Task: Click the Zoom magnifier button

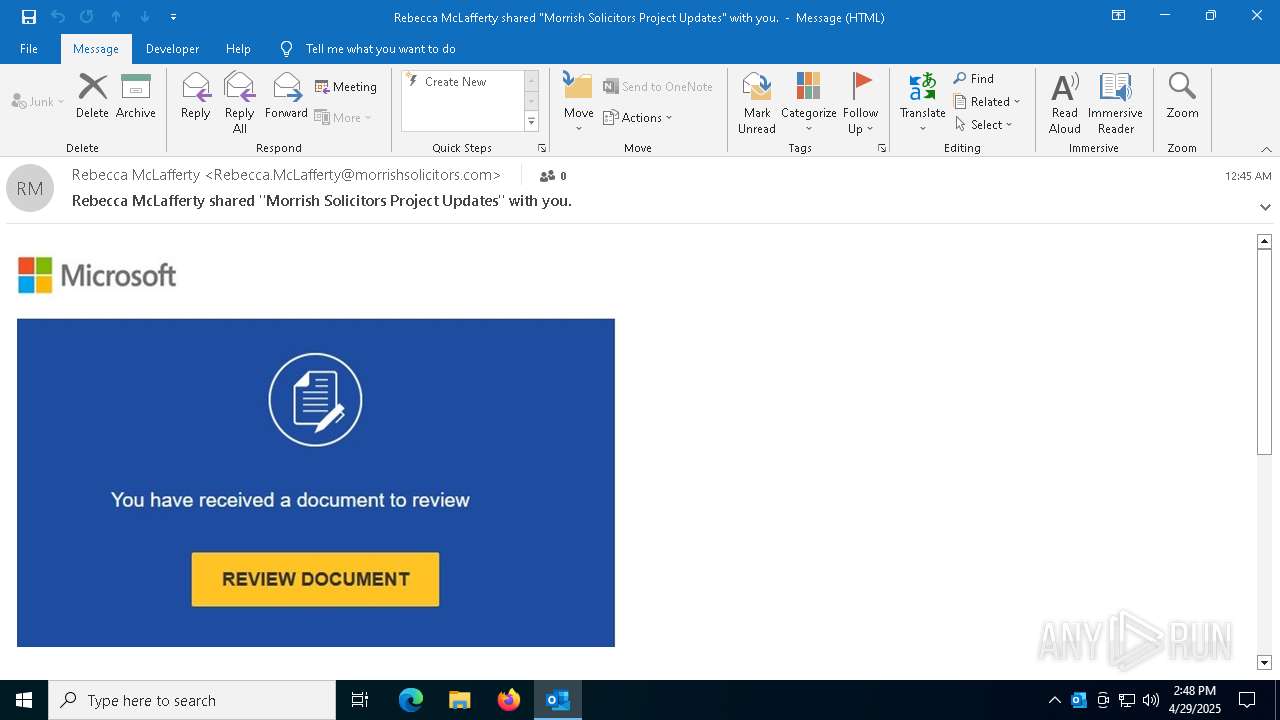Action: (1182, 97)
